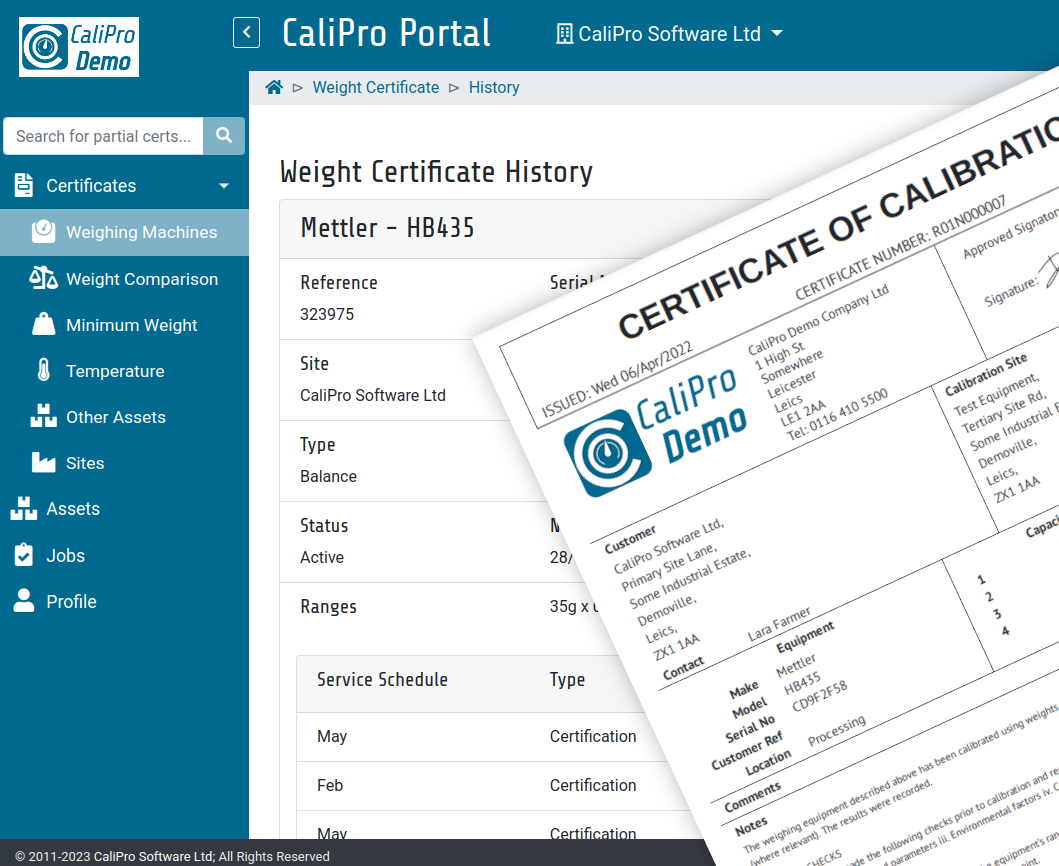
Task: Click the building icon beside CaliPro Software Ltd
Action: pyautogui.click(x=564, y=33)
